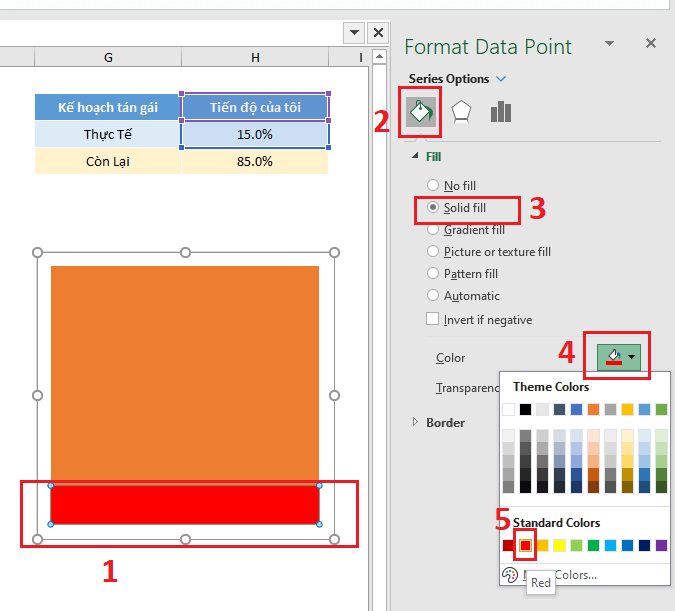Pick the theme Blue swatch beside Orange

[x=576, y=409]
